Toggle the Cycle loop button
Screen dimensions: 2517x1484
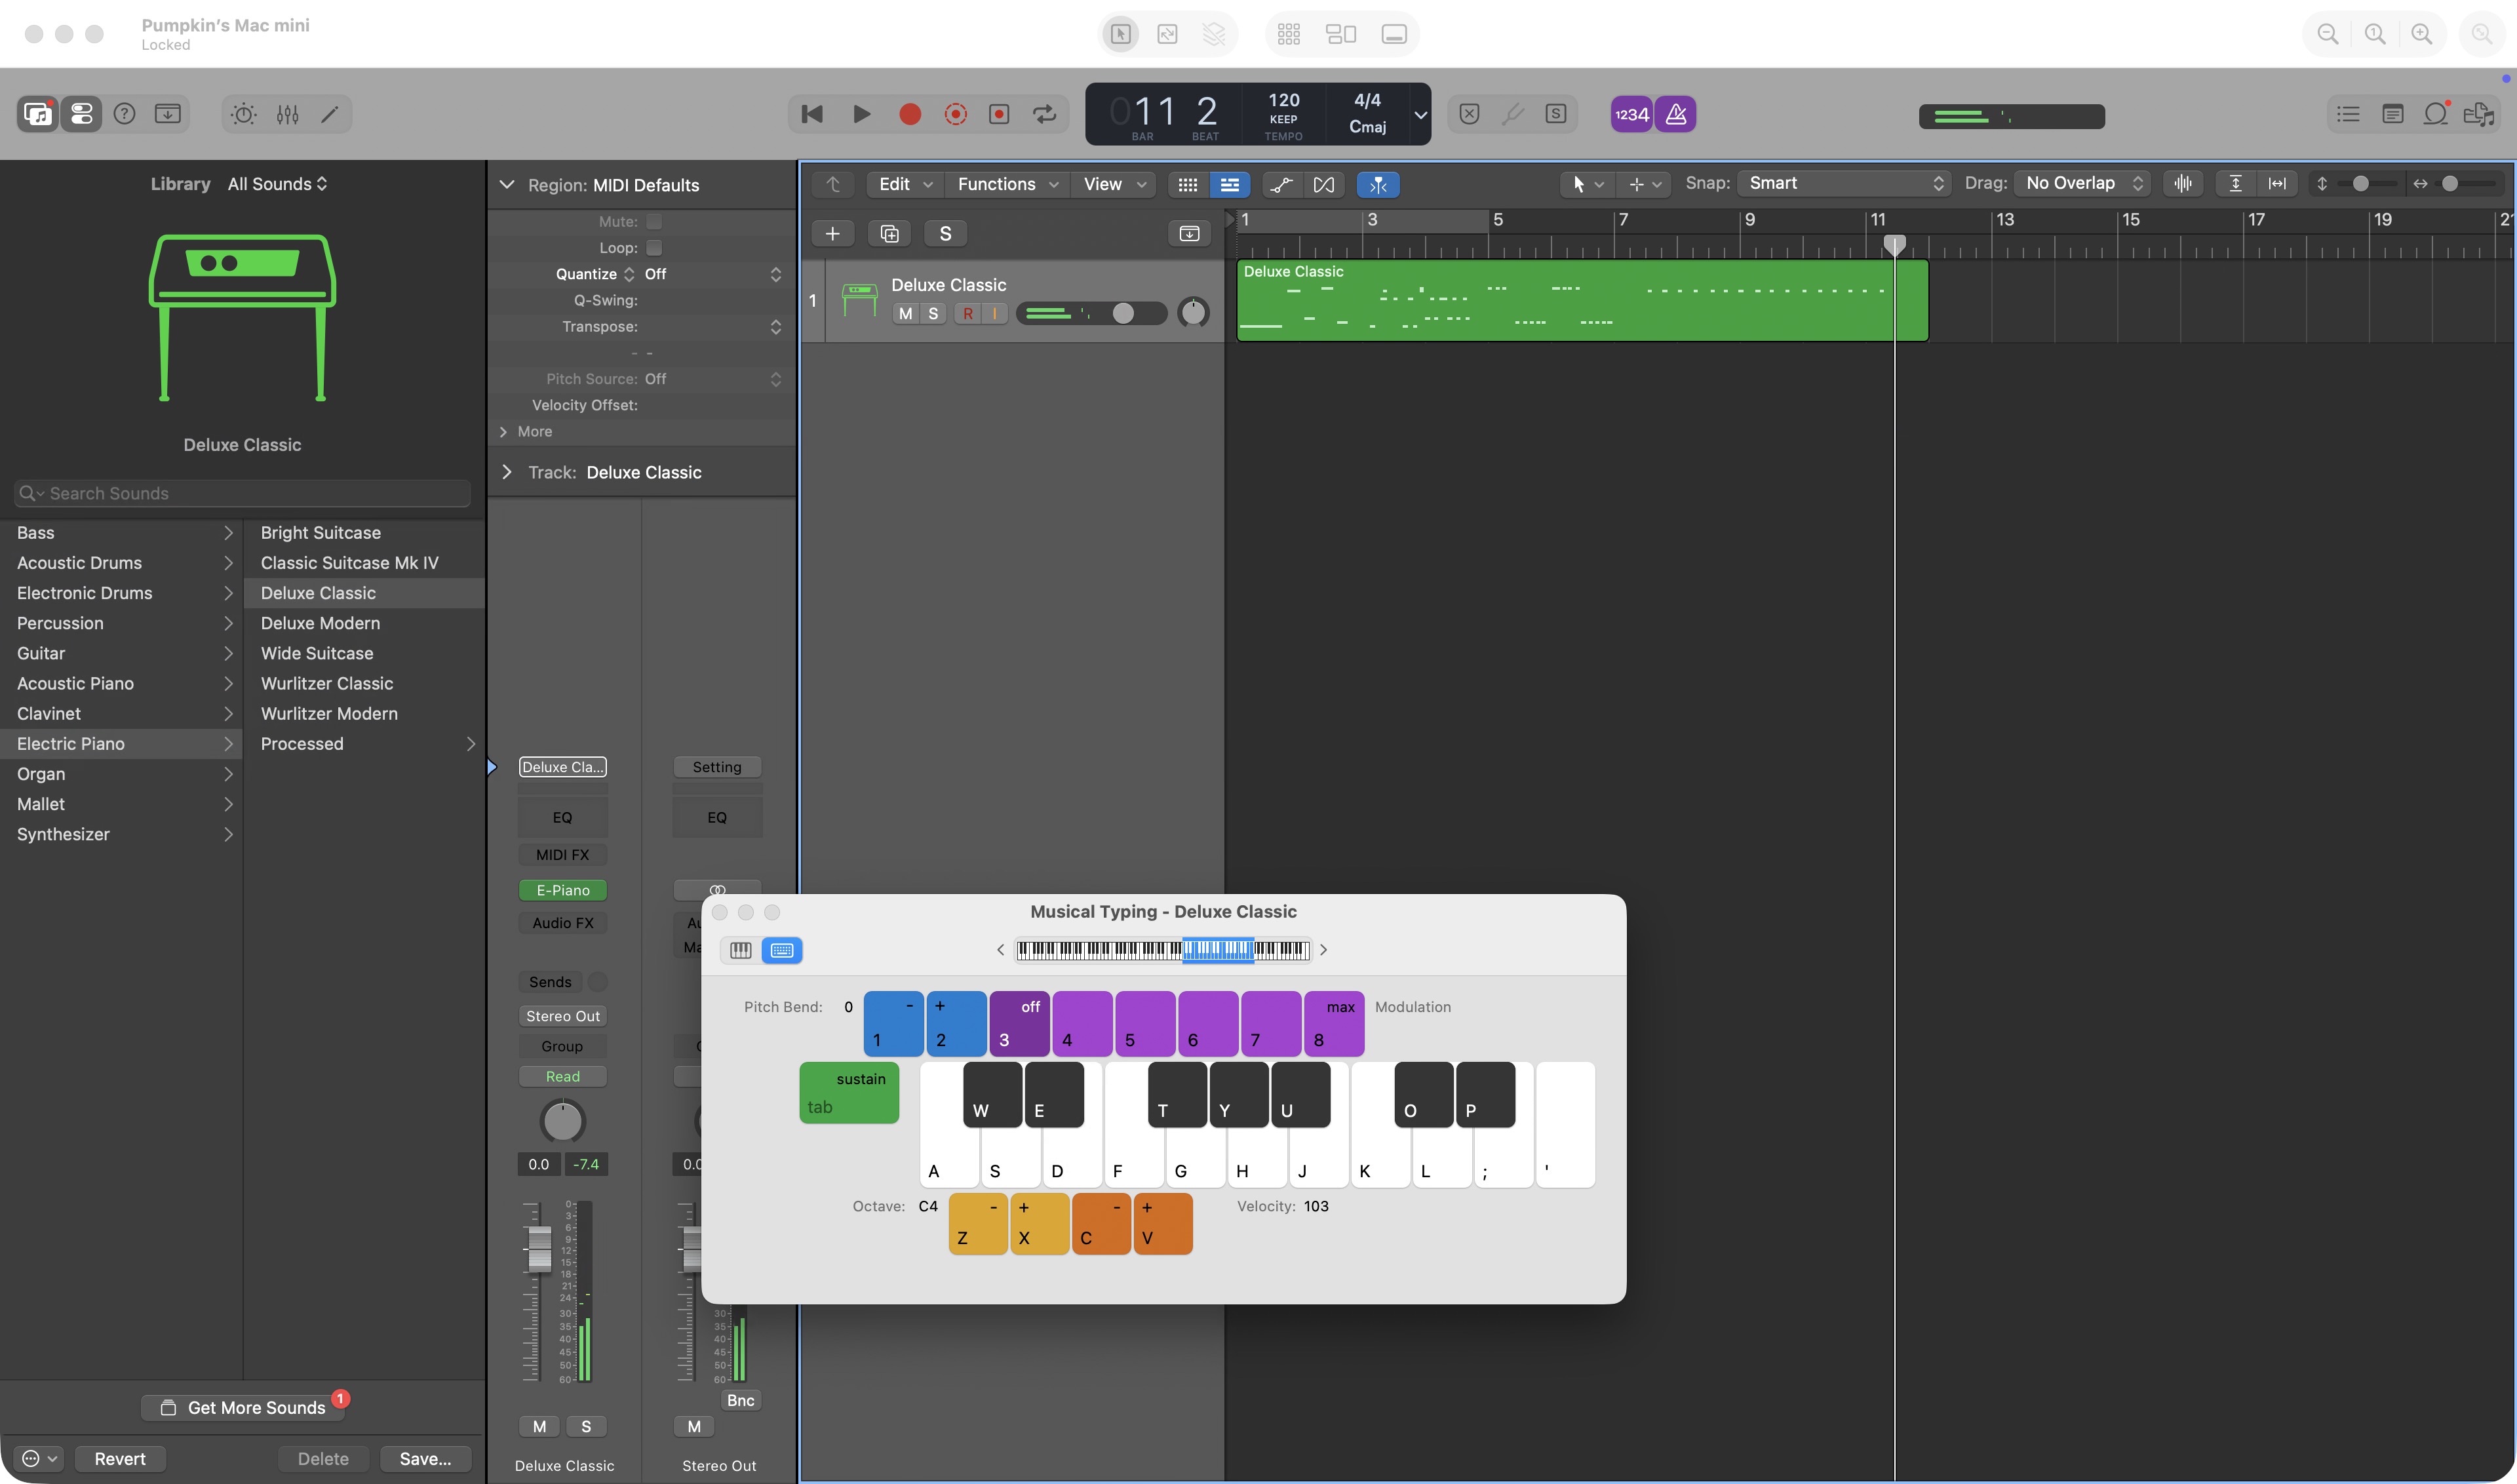click(x=1044, y=114)
